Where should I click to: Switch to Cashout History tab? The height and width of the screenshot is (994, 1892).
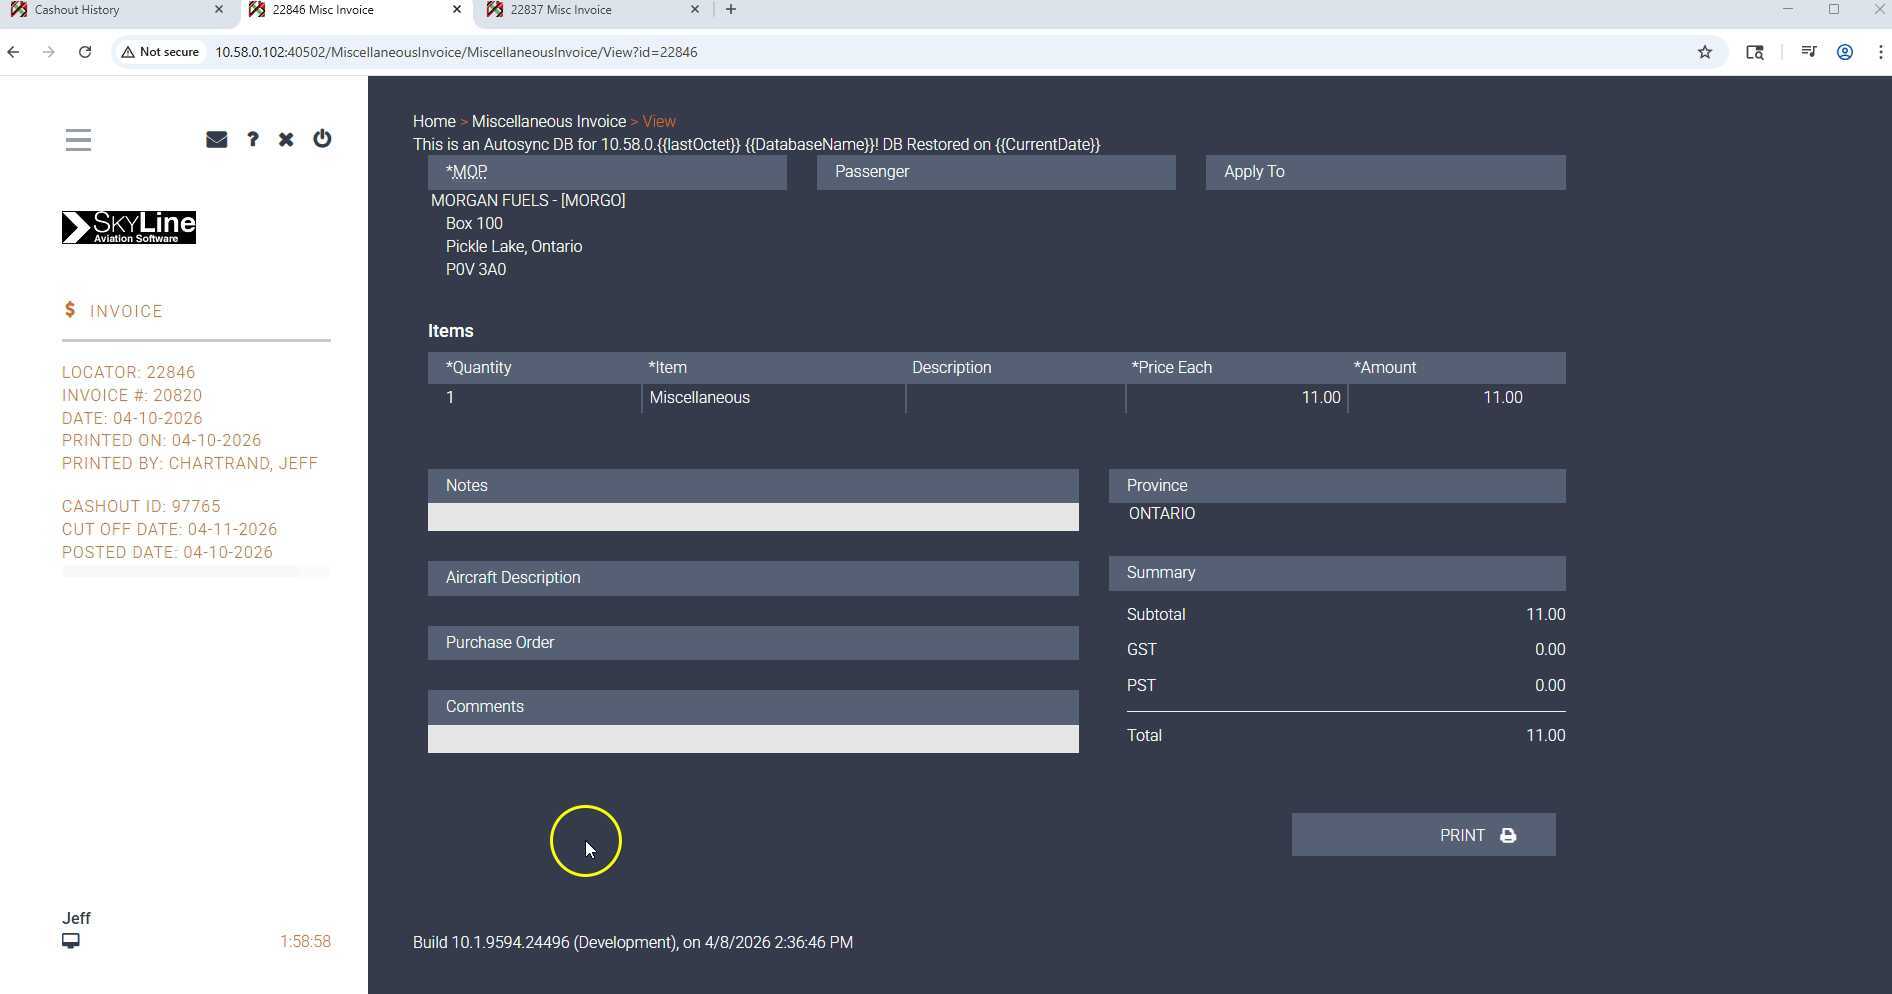click(110, 10)
